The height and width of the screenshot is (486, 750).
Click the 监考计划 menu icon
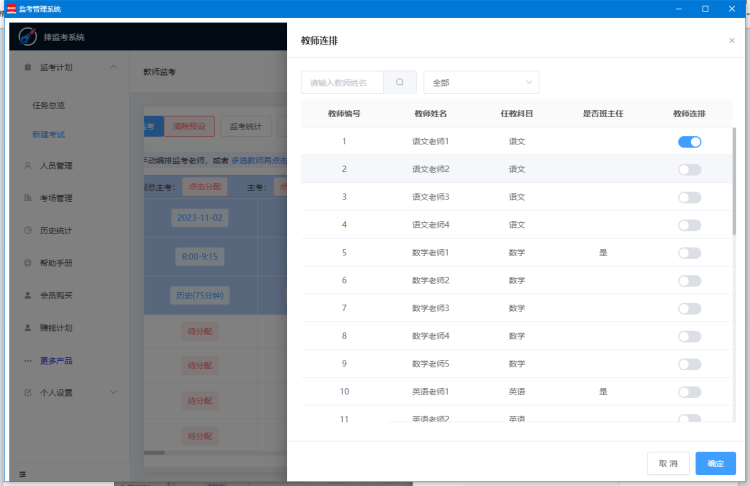(x=28, y=67)
